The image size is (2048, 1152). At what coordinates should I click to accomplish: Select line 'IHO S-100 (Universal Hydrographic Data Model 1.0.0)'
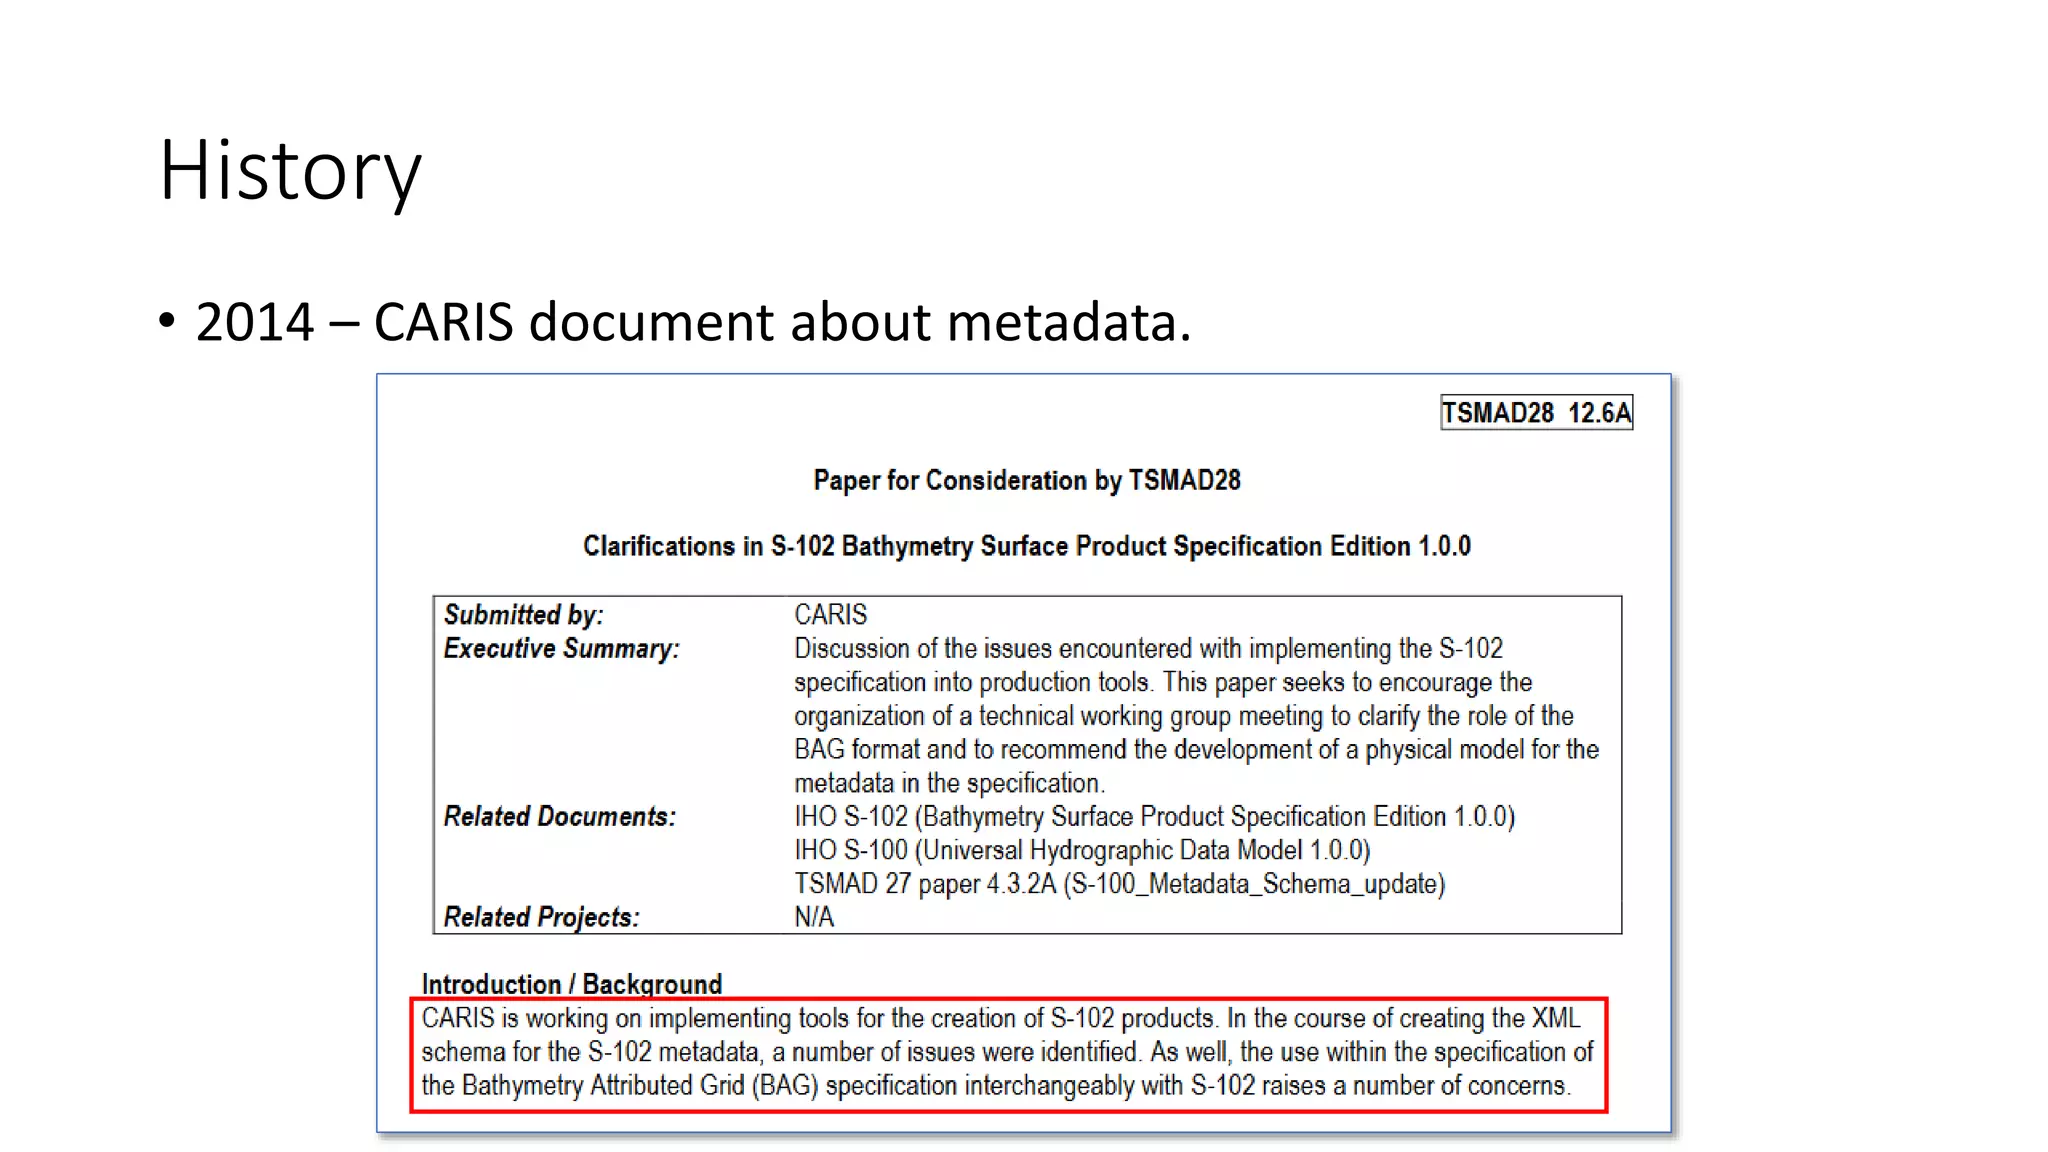(x=1082, y=850)
